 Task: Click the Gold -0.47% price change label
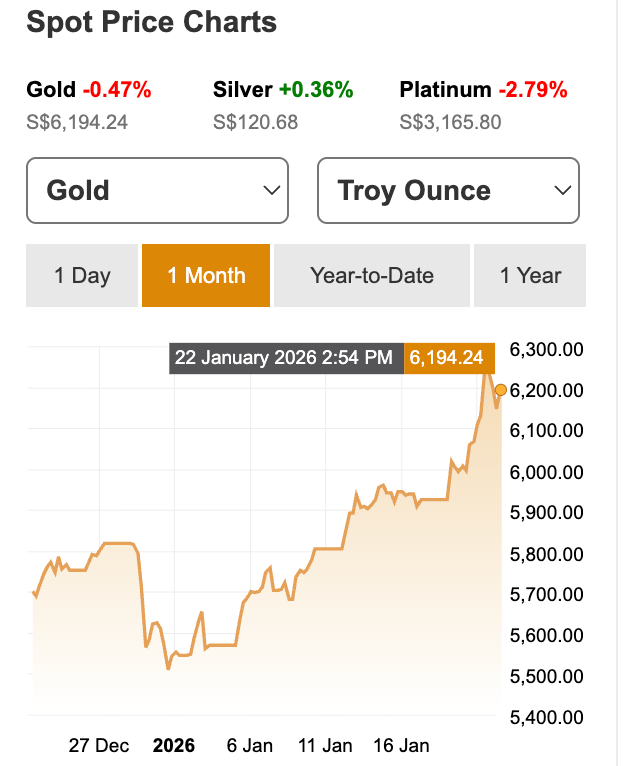click(x=89, y=90)
